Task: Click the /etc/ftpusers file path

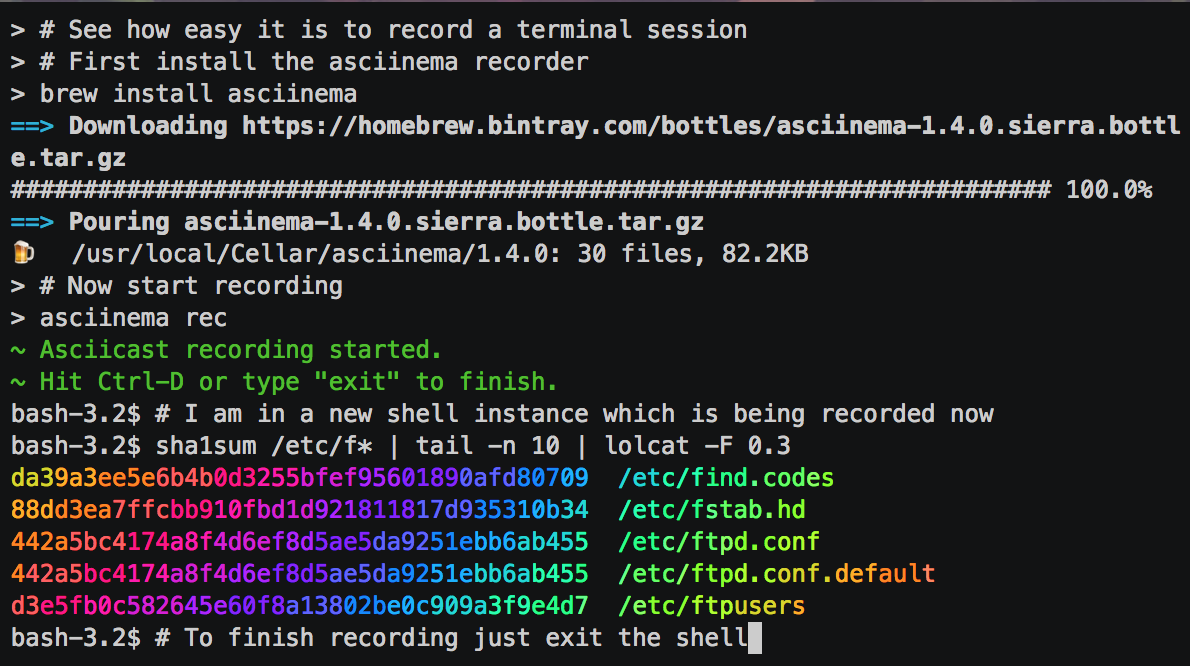Action: pos(711,606)
